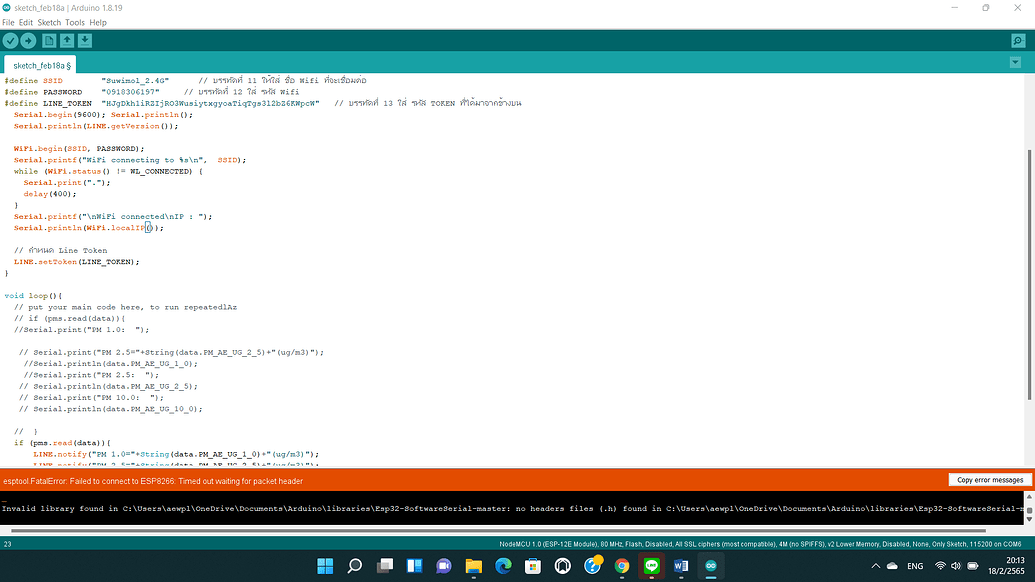The image size is (1035, 582).
Task: Click the if (pms.read(data)) line
Action: coord(62,443)
